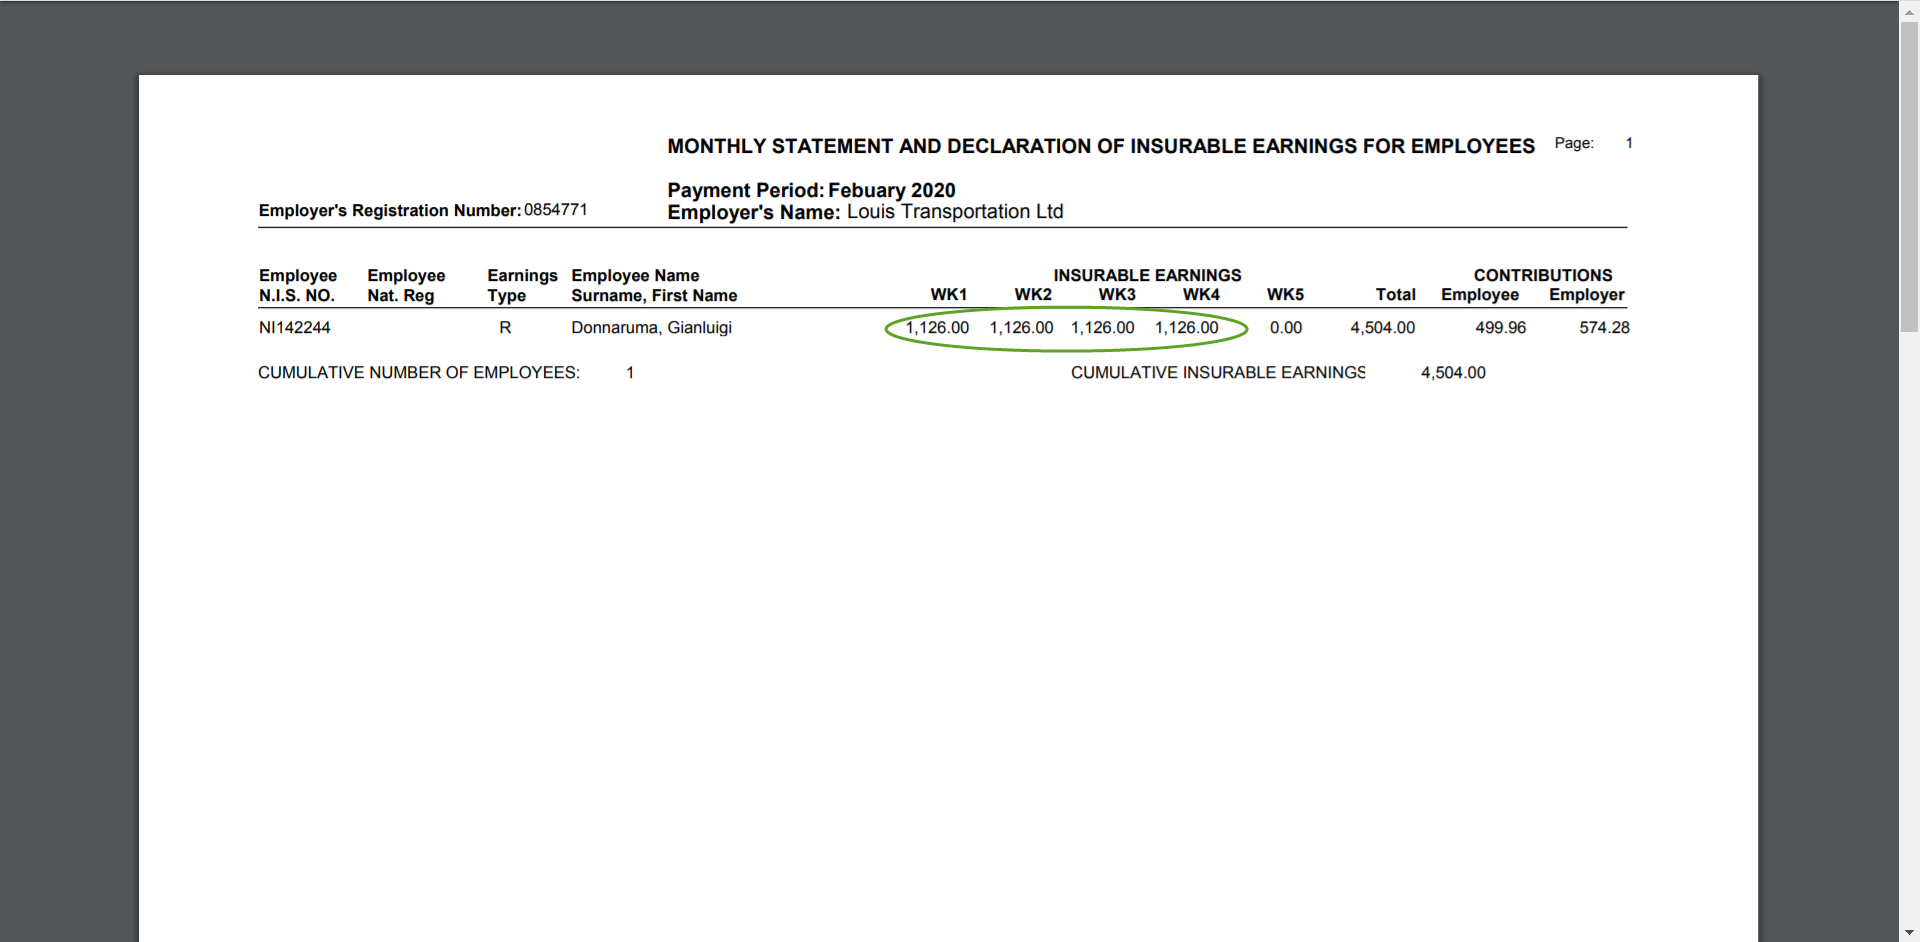The height and width of the screenshot is (942, 1920).
Task: Click the WK1 column header
Action: 948,294
